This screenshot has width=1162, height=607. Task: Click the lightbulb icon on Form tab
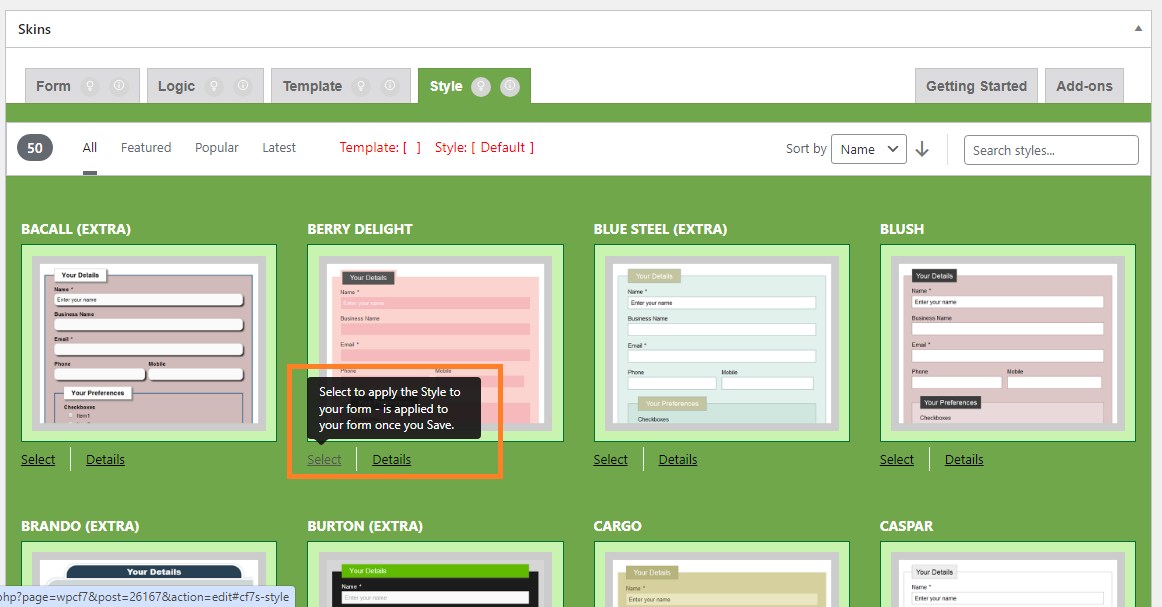click(x=89, y=86)
